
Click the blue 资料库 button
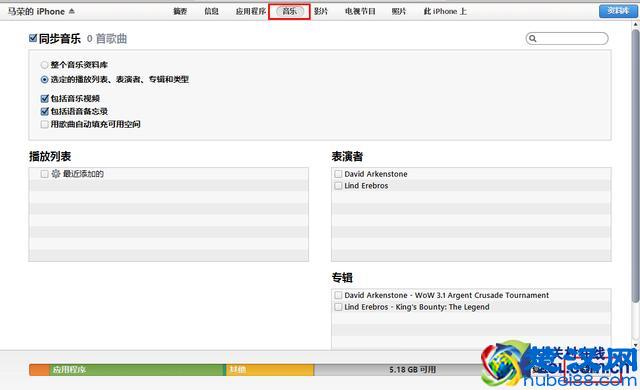tap(618, 11)
